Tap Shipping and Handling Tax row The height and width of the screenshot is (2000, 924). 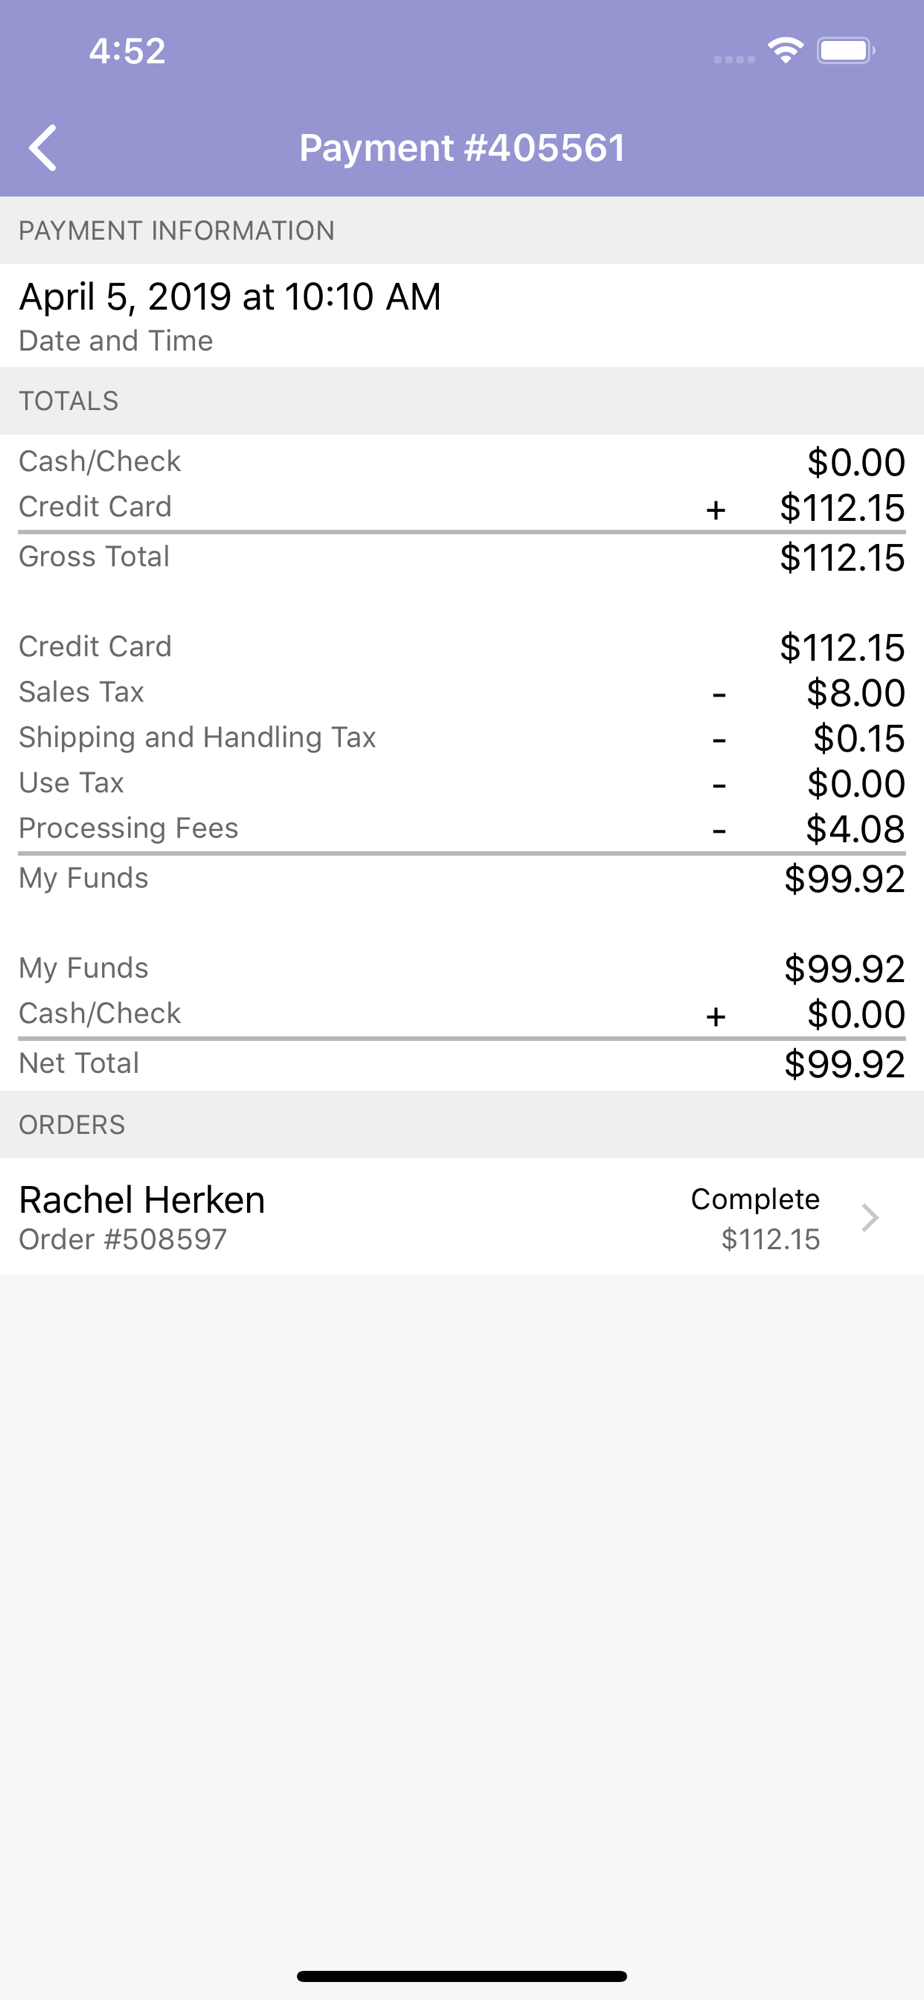(x=462, y=738)
